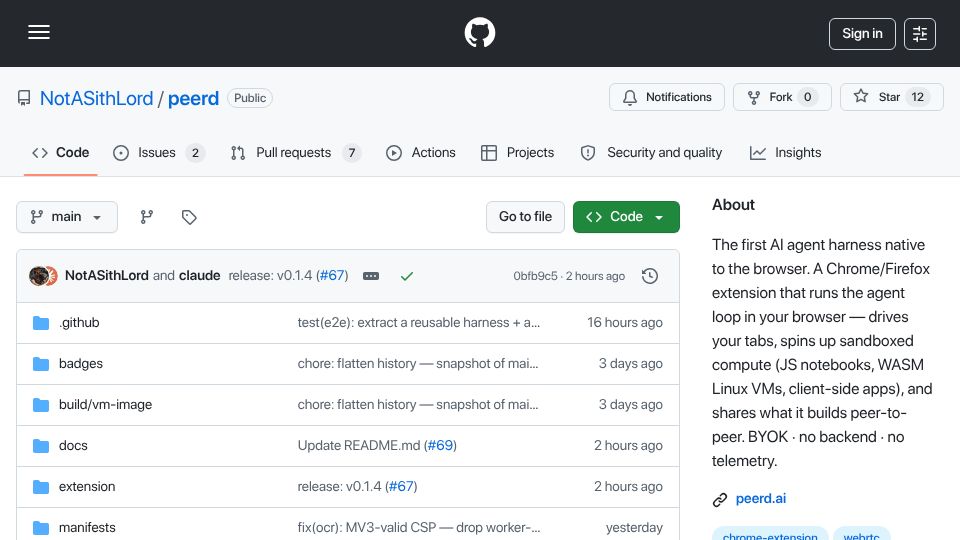
Task: Fork the peerd repository
Action: point(782,97)
